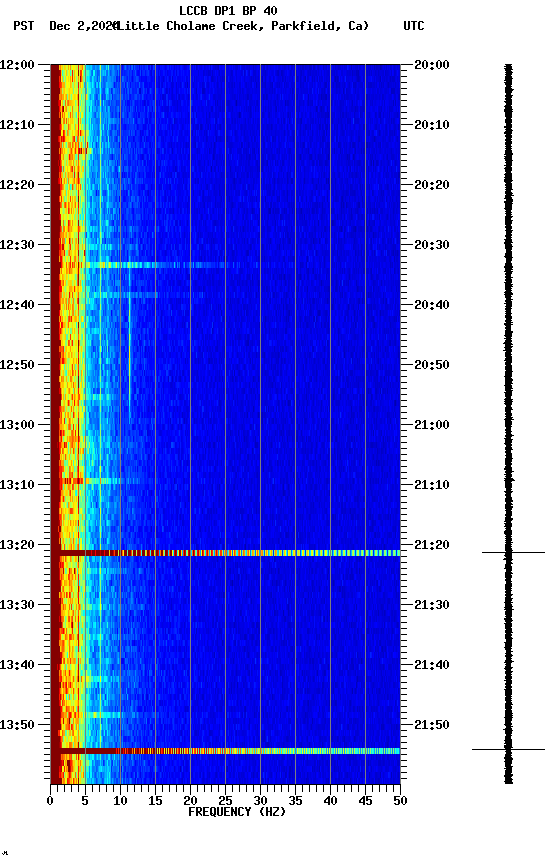Image resolution: width=552 pixels, height=864 pixels.
Task: Click the 13:30 PST time label
Action: [17, 605]
